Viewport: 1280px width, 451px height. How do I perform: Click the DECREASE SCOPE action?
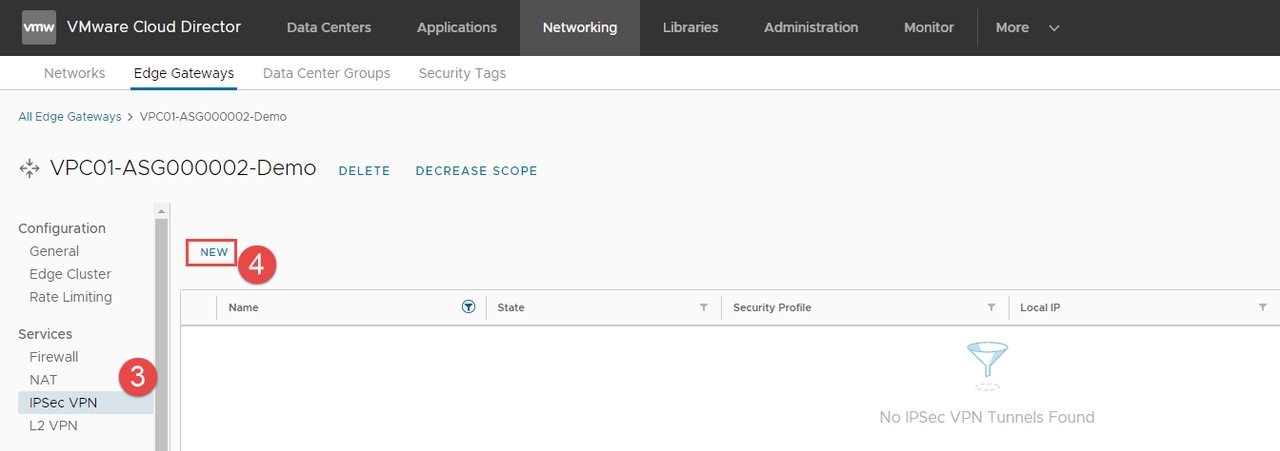coord(476,171)
